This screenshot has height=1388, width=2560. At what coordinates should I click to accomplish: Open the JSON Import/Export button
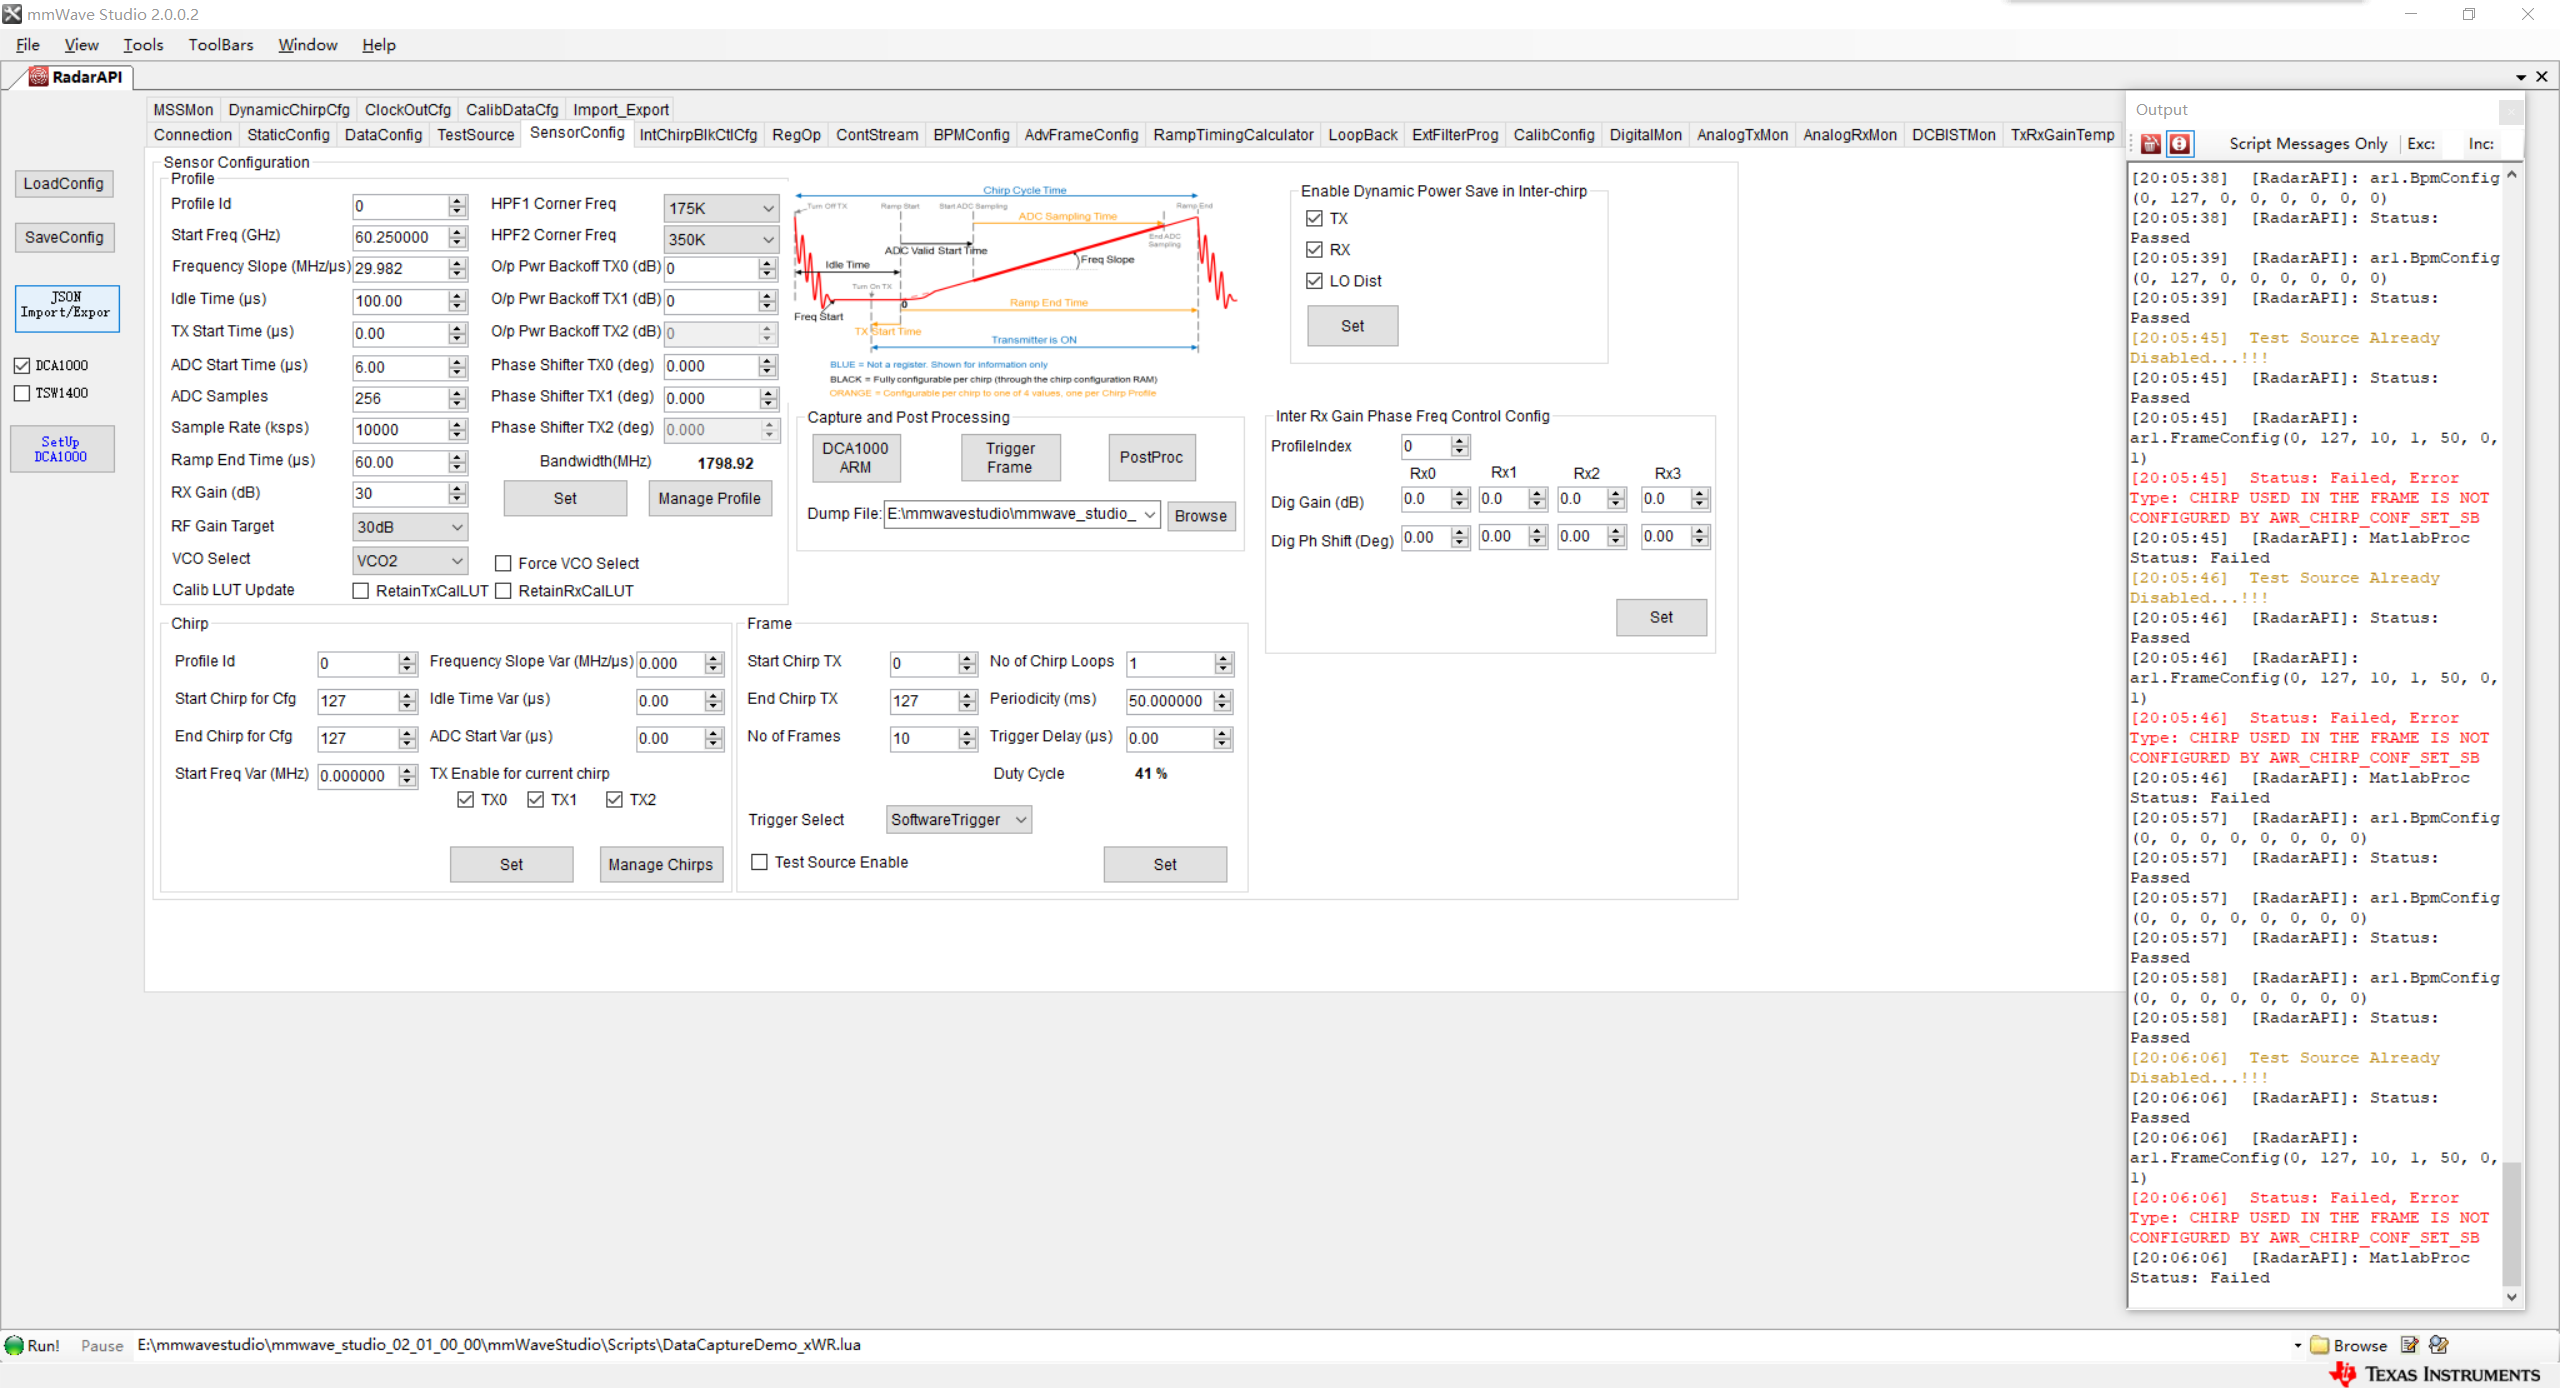click(x=66, y=307)
